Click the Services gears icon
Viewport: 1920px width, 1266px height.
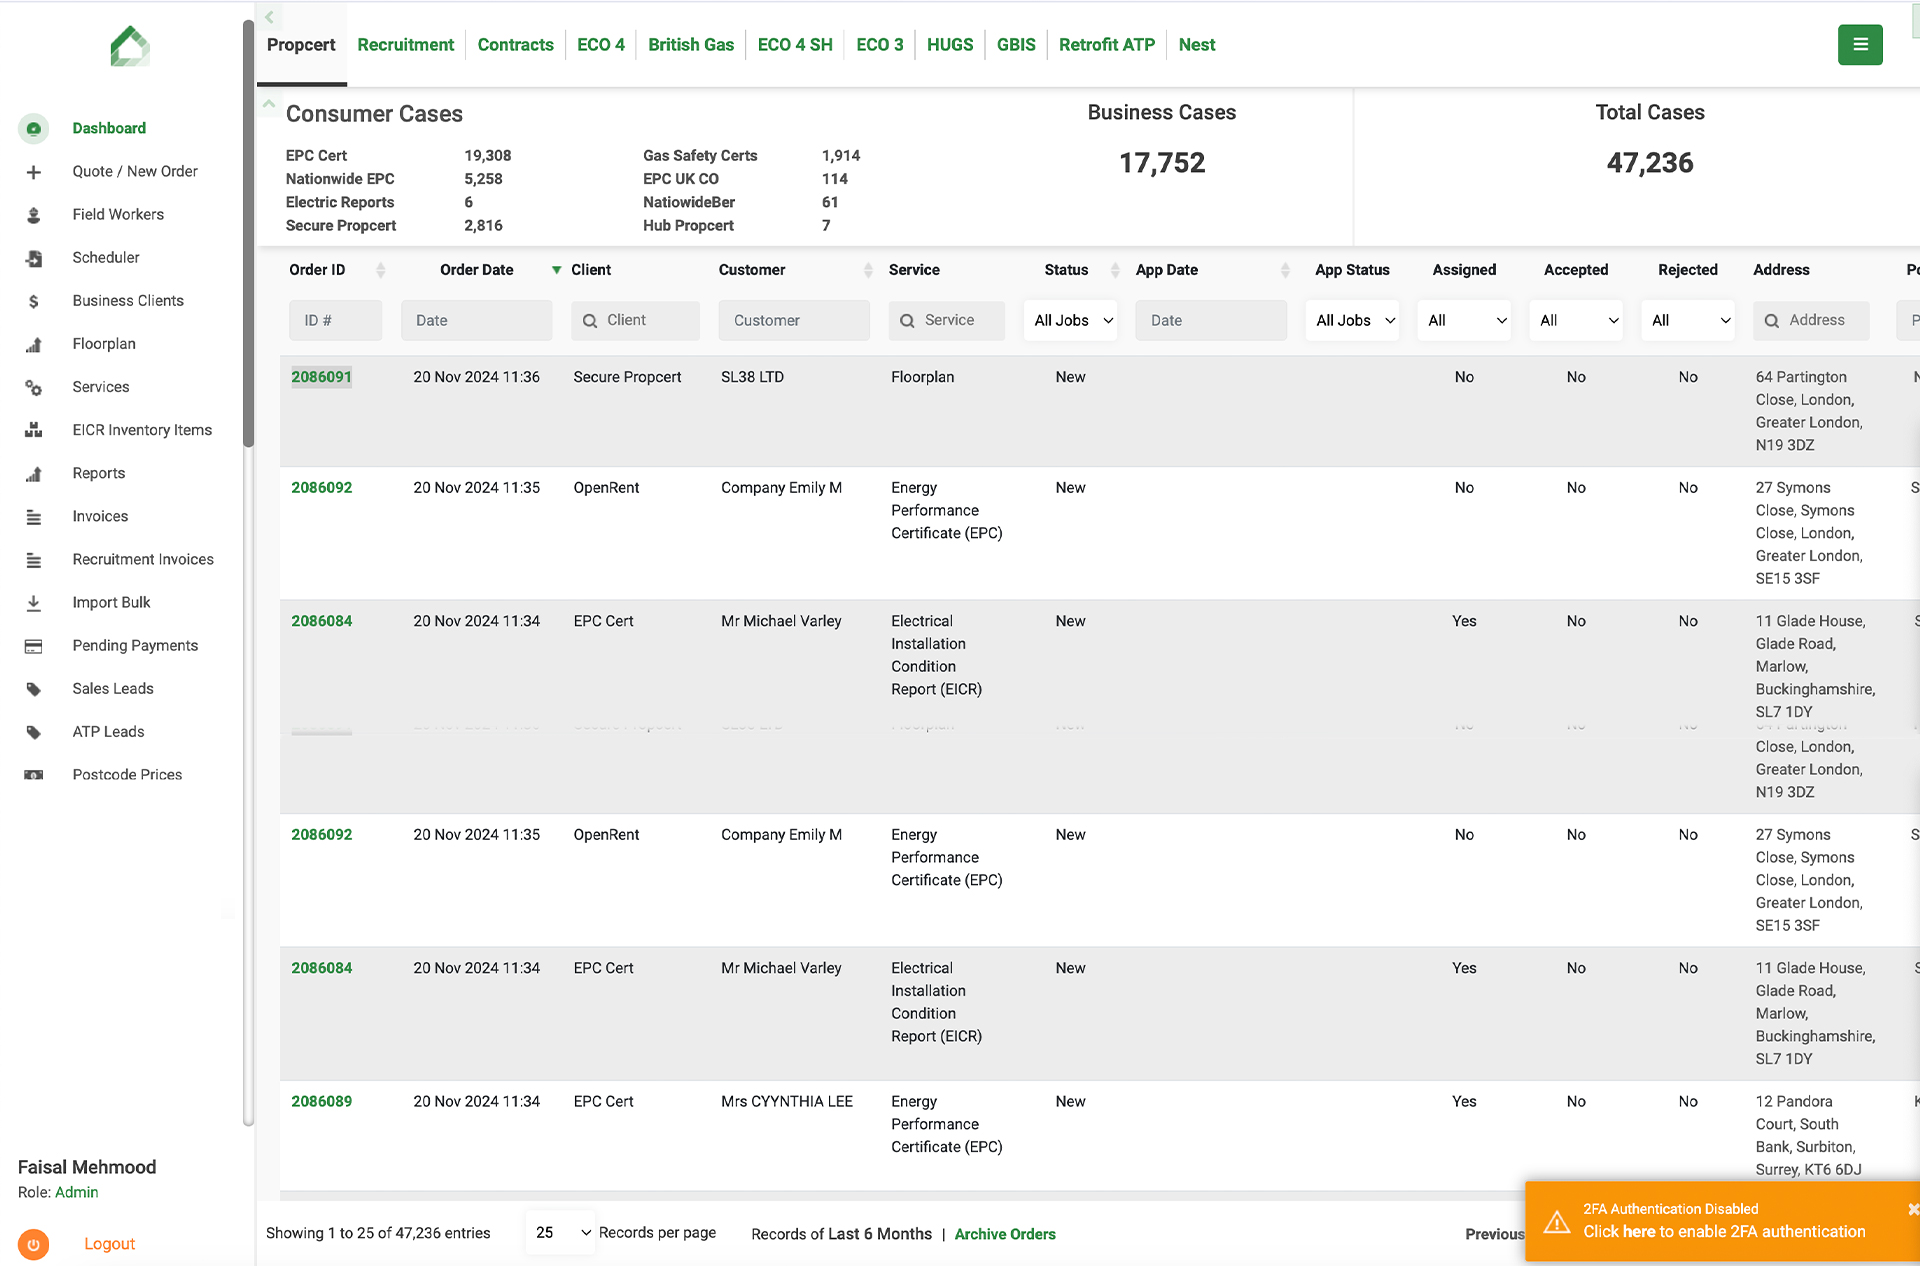point(33,387)
